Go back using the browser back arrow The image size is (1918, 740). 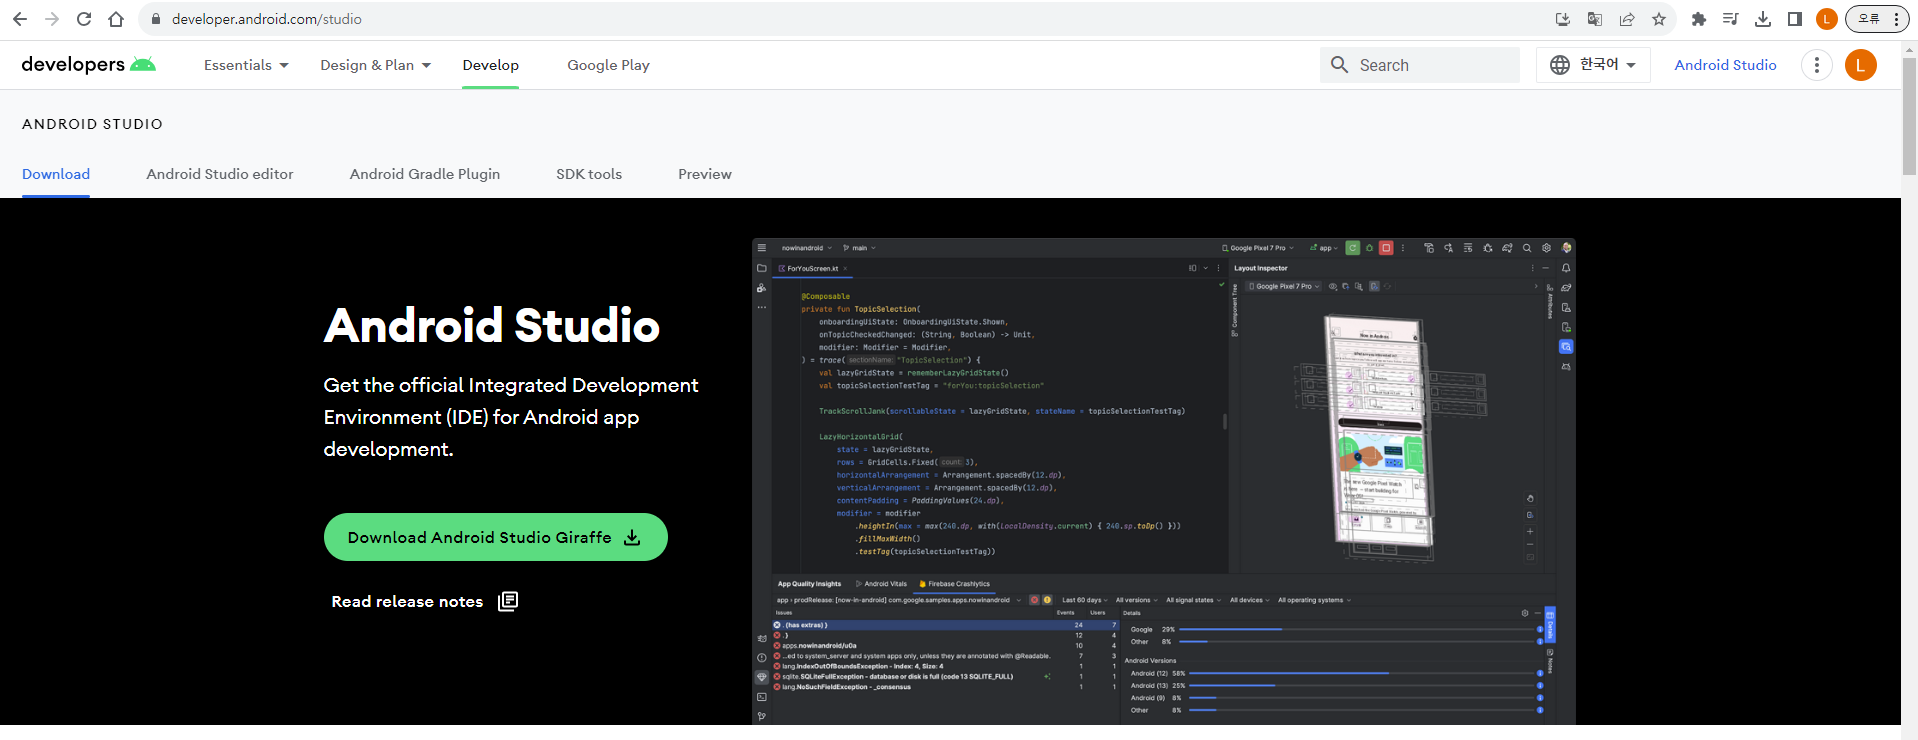[20, 19]
